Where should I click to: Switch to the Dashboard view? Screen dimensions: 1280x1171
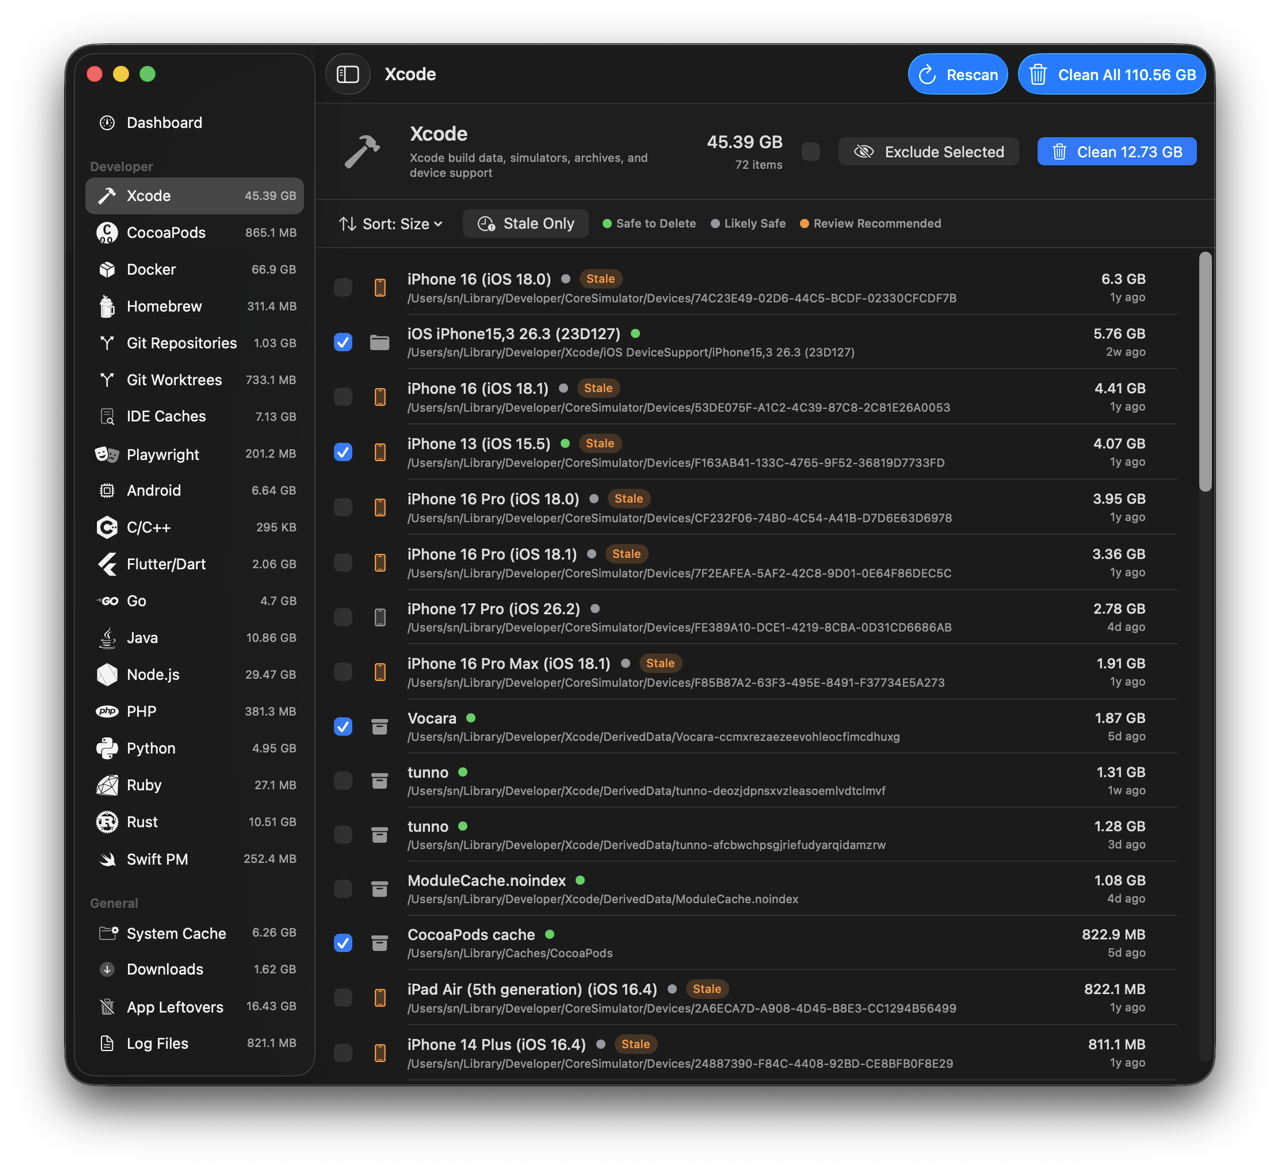164,122
